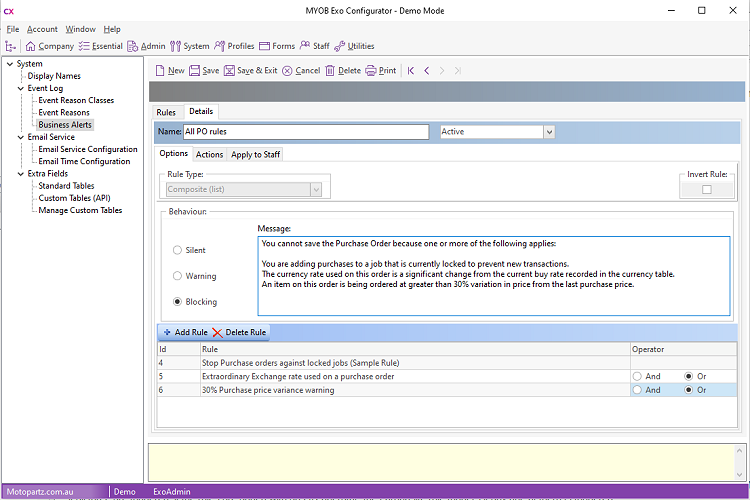
Task: Go to previous record arrow
Action: click(x=427, y=71)
